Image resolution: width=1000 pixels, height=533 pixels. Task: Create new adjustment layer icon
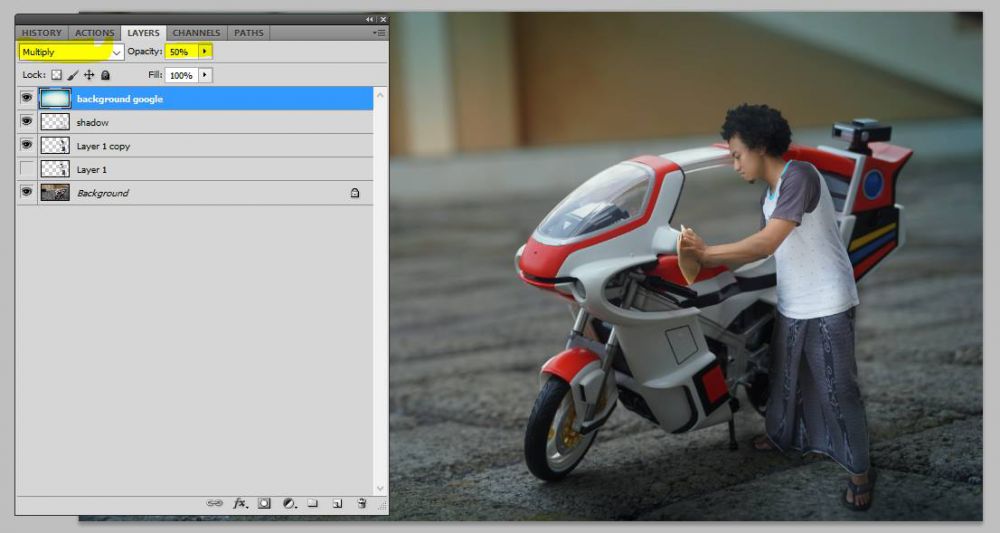coord(288,504)
